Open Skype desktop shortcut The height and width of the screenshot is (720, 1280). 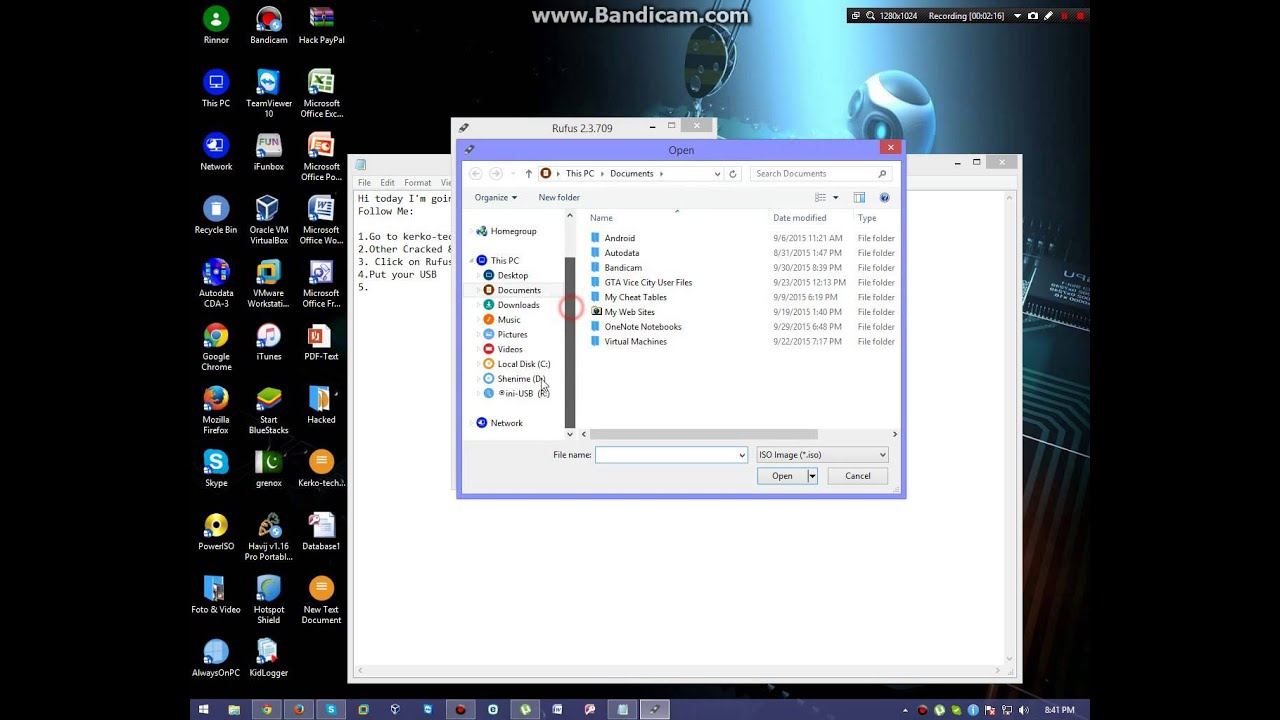216,468
